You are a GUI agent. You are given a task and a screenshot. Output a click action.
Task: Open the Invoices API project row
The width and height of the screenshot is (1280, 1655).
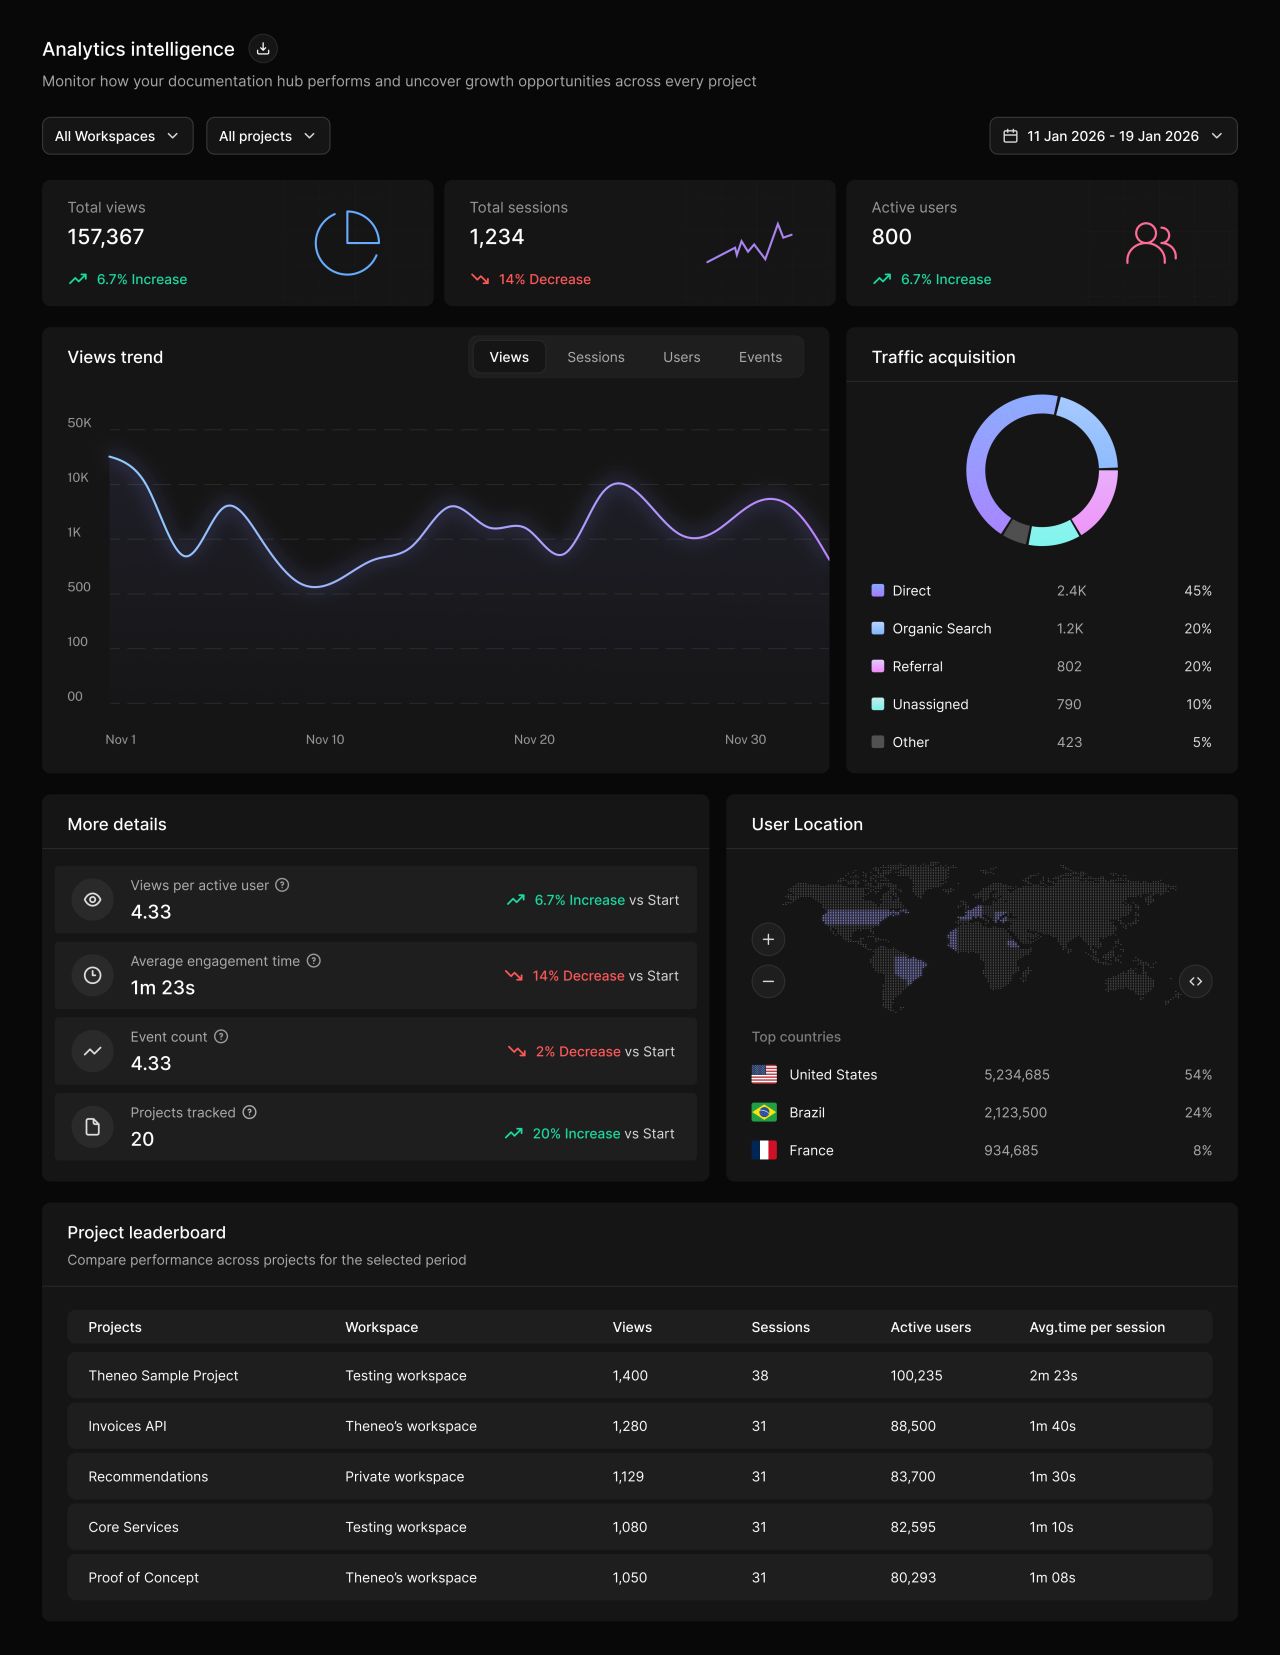click(x=640, y=1426)
